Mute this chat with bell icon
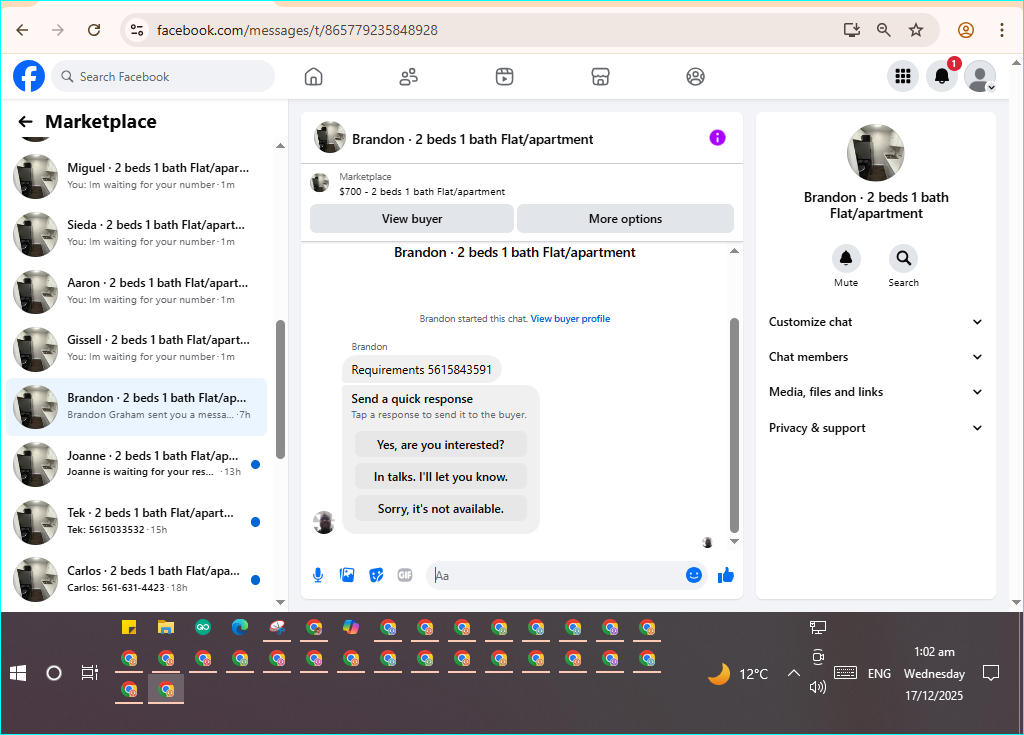Viewport: 1024px width, 735px height. click(846, 259)
